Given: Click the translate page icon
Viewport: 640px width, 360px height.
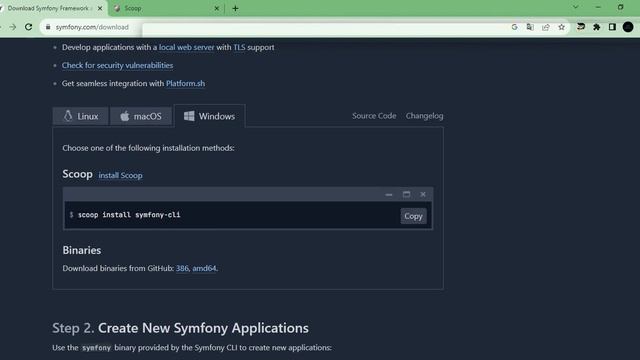Looking at the screenshot, I should coord(530,27).
